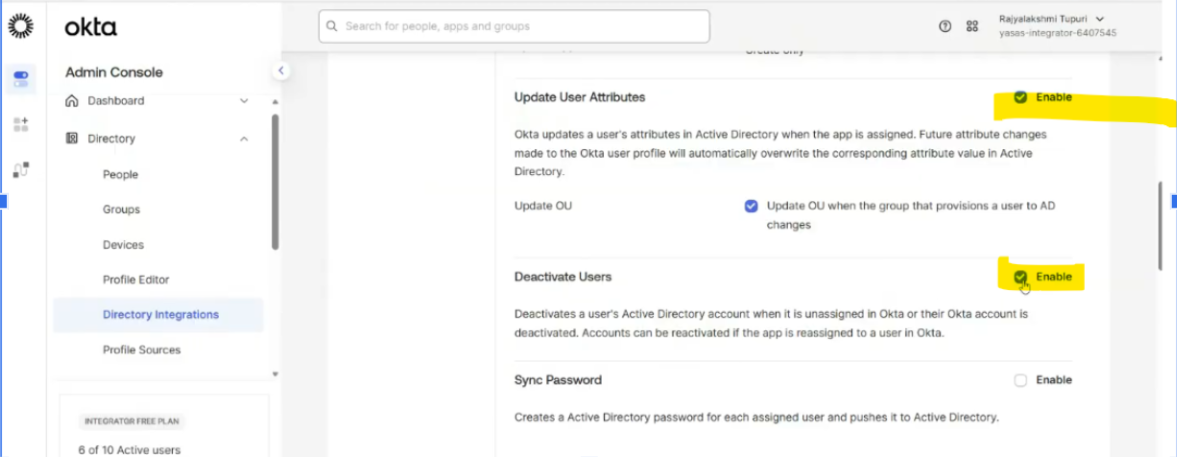1177x457 pixels.
Task: Uncheck the Update OU checkbox
Action: (751, 206)
